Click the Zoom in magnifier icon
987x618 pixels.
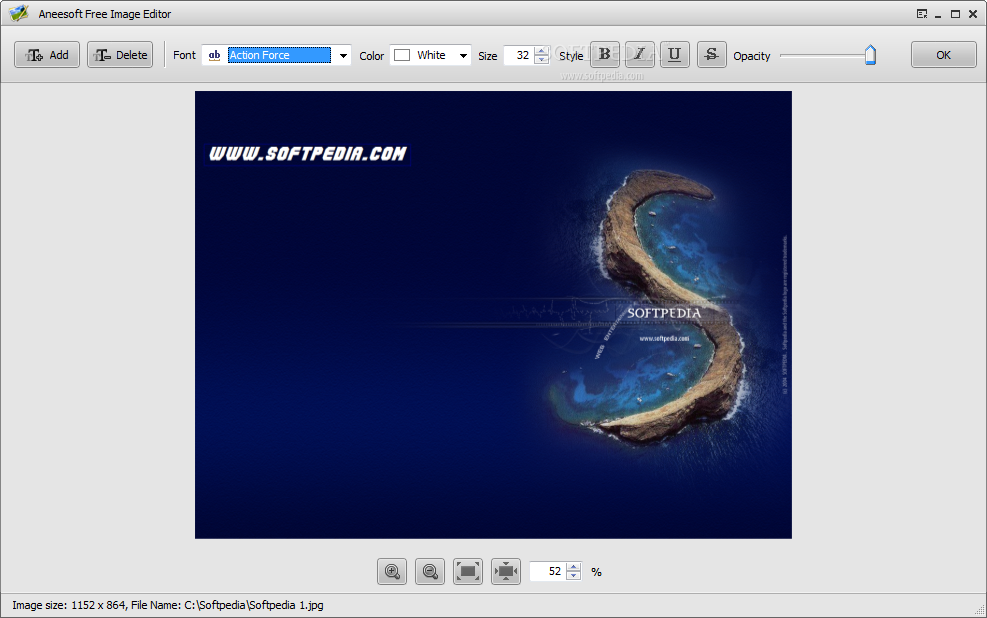tap(392, 571)
